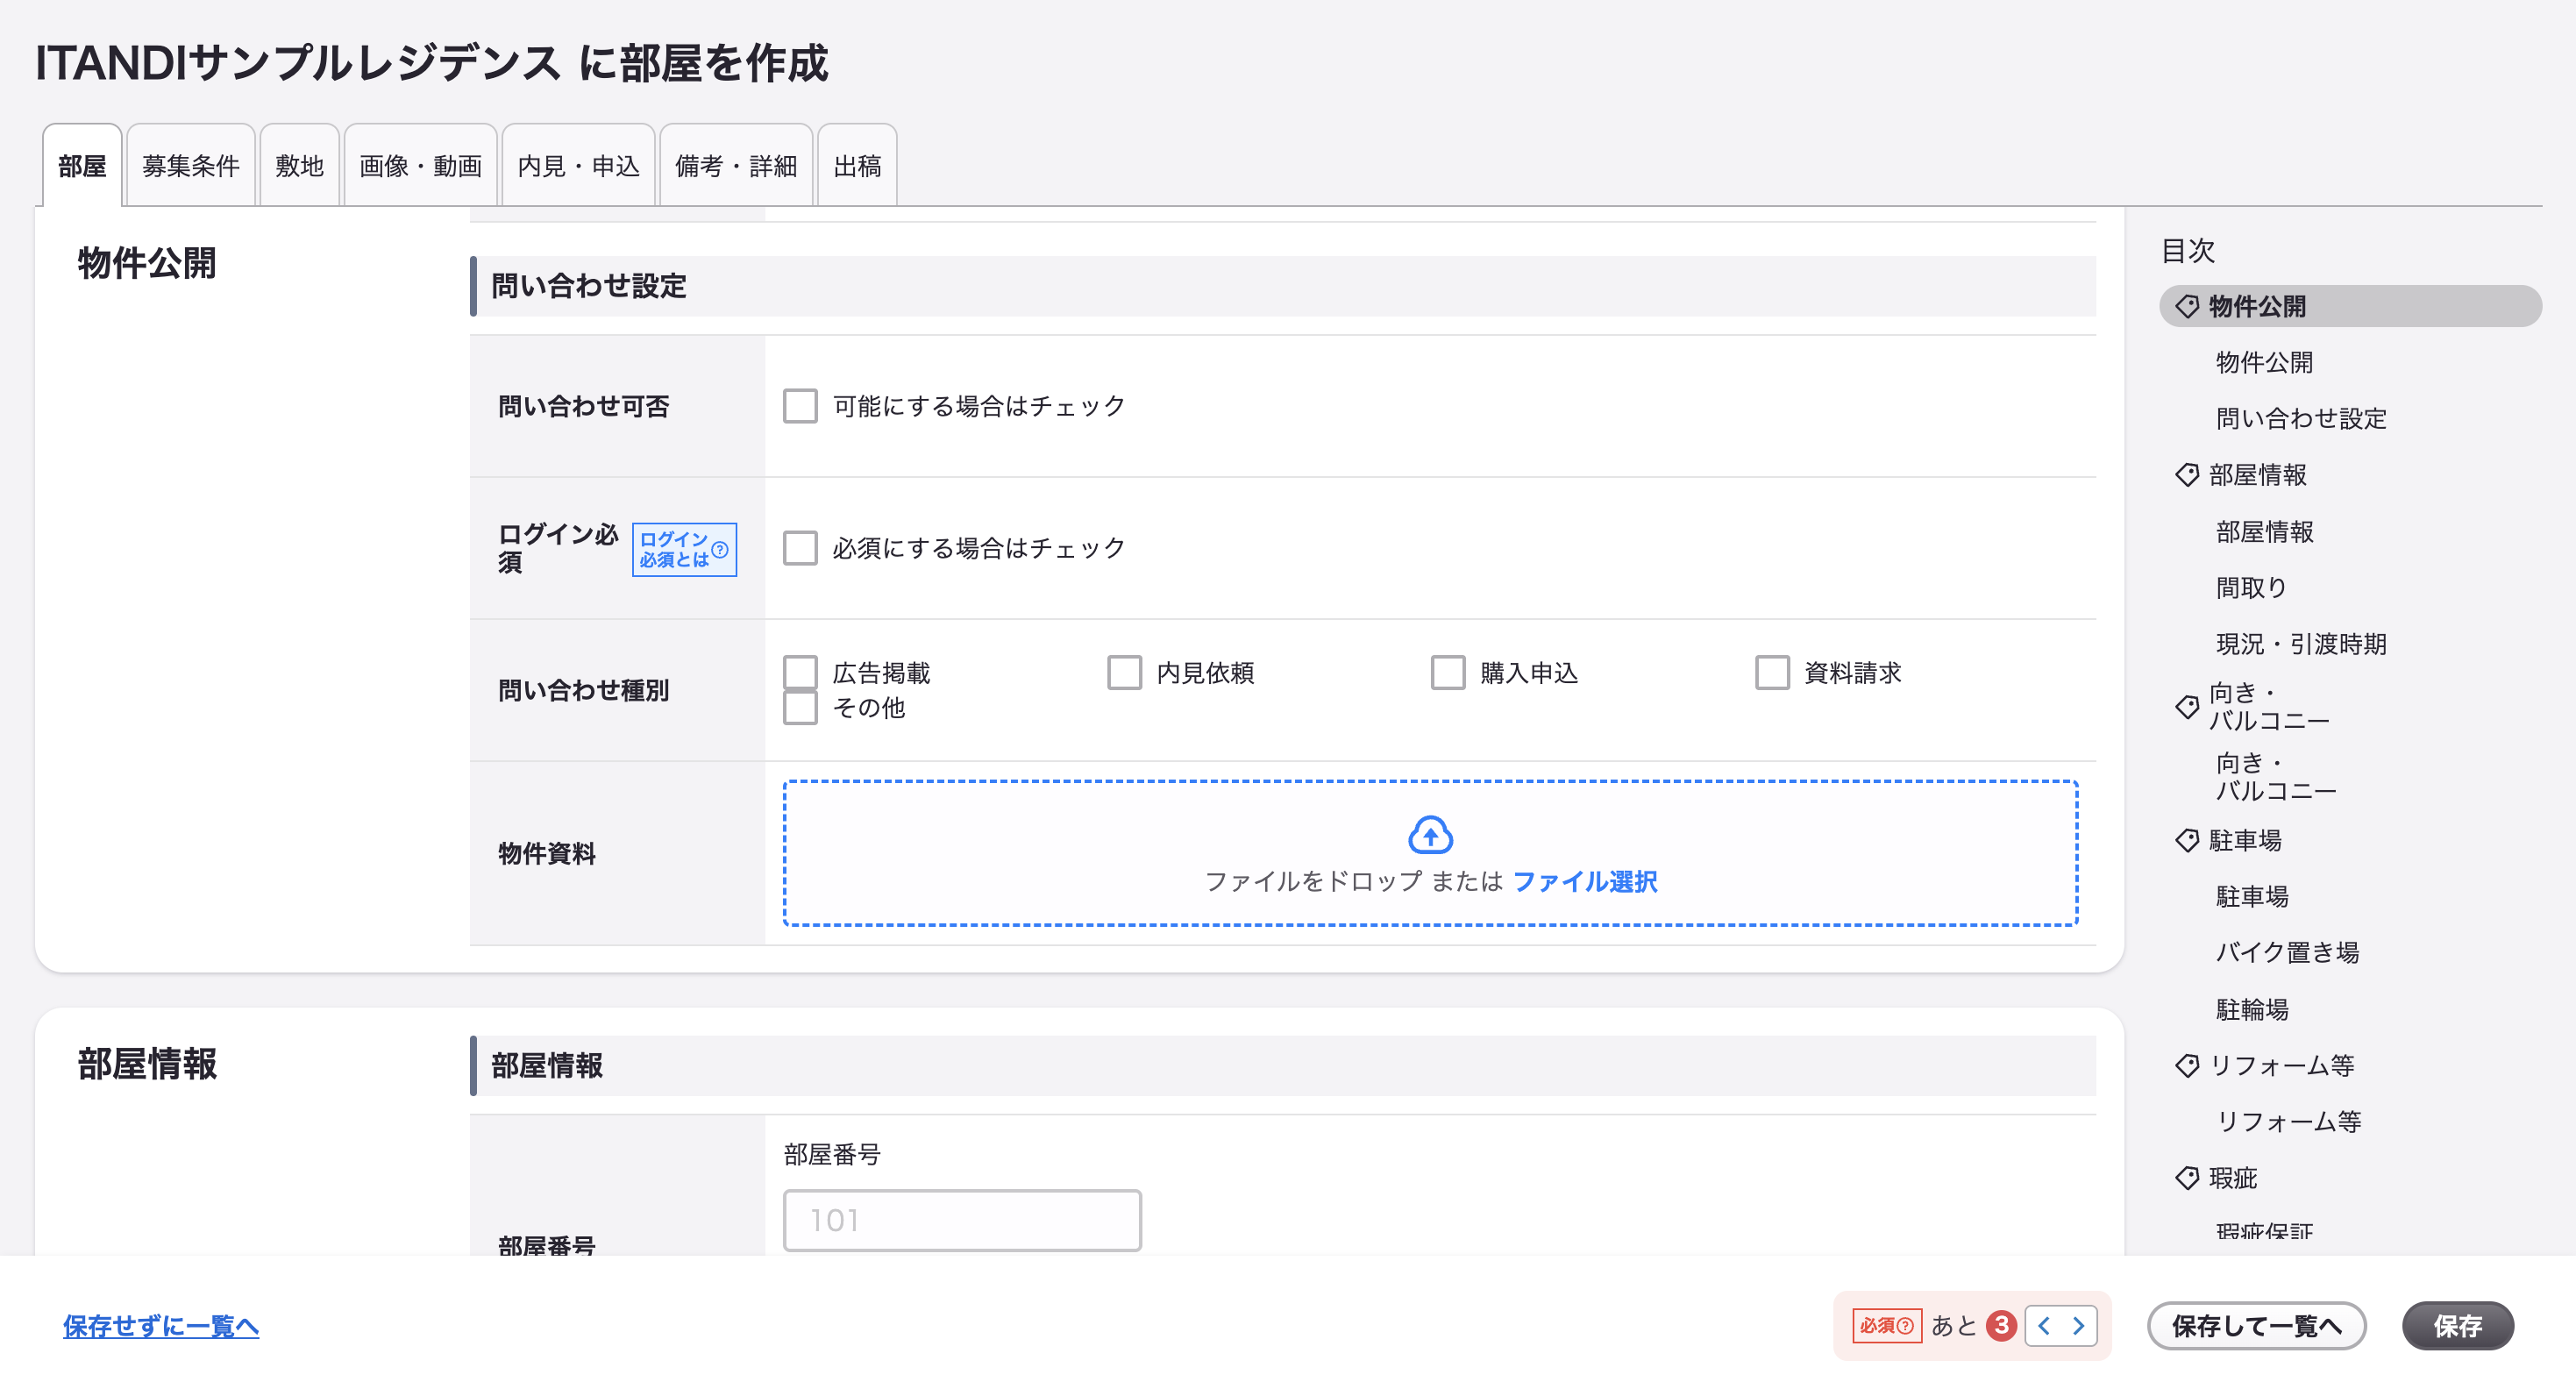The height and width of the screenshot is (1389, 2576).
Task: Click tag icon beside 瑕疵 heading
Action: [x=2187, y=1178]
